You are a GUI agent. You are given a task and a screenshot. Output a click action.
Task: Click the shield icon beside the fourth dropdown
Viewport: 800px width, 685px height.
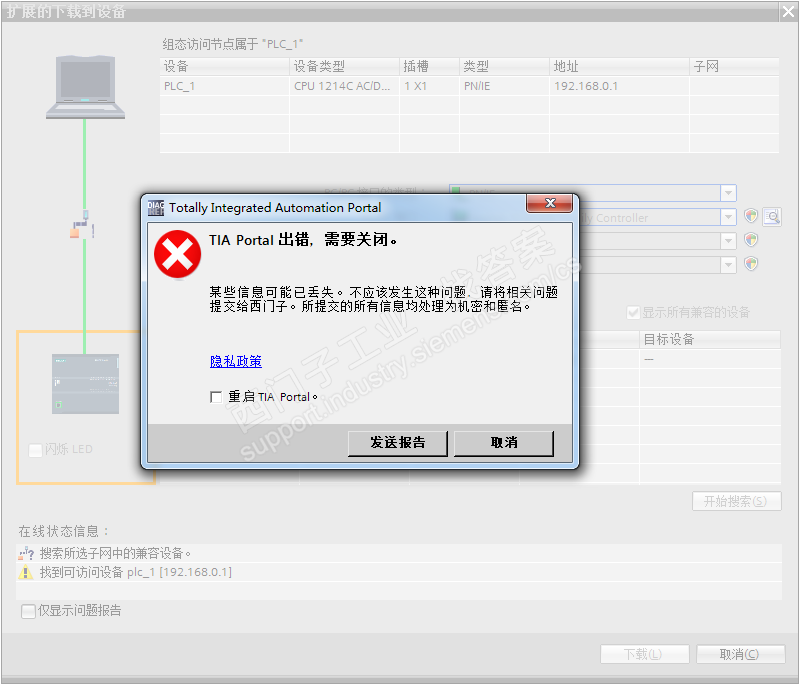tap(751, 264)
